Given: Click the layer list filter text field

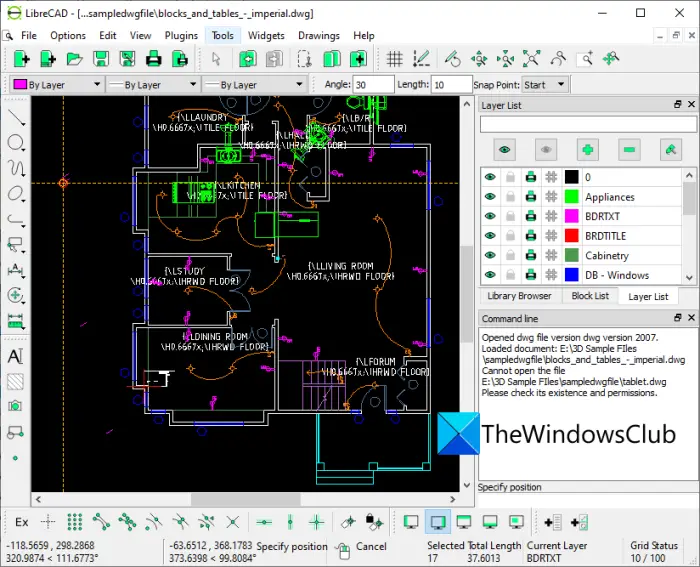Looking at the screenshot, I should tap(588, 125).
